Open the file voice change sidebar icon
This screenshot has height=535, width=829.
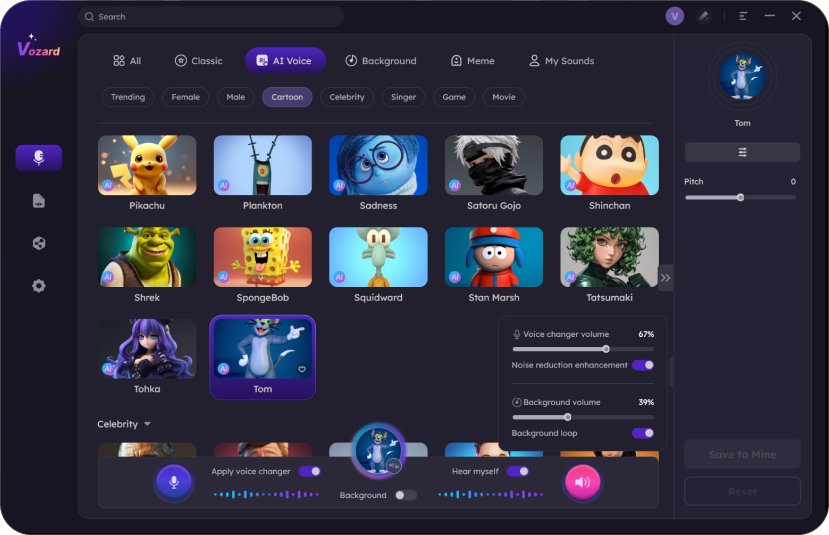38,201
